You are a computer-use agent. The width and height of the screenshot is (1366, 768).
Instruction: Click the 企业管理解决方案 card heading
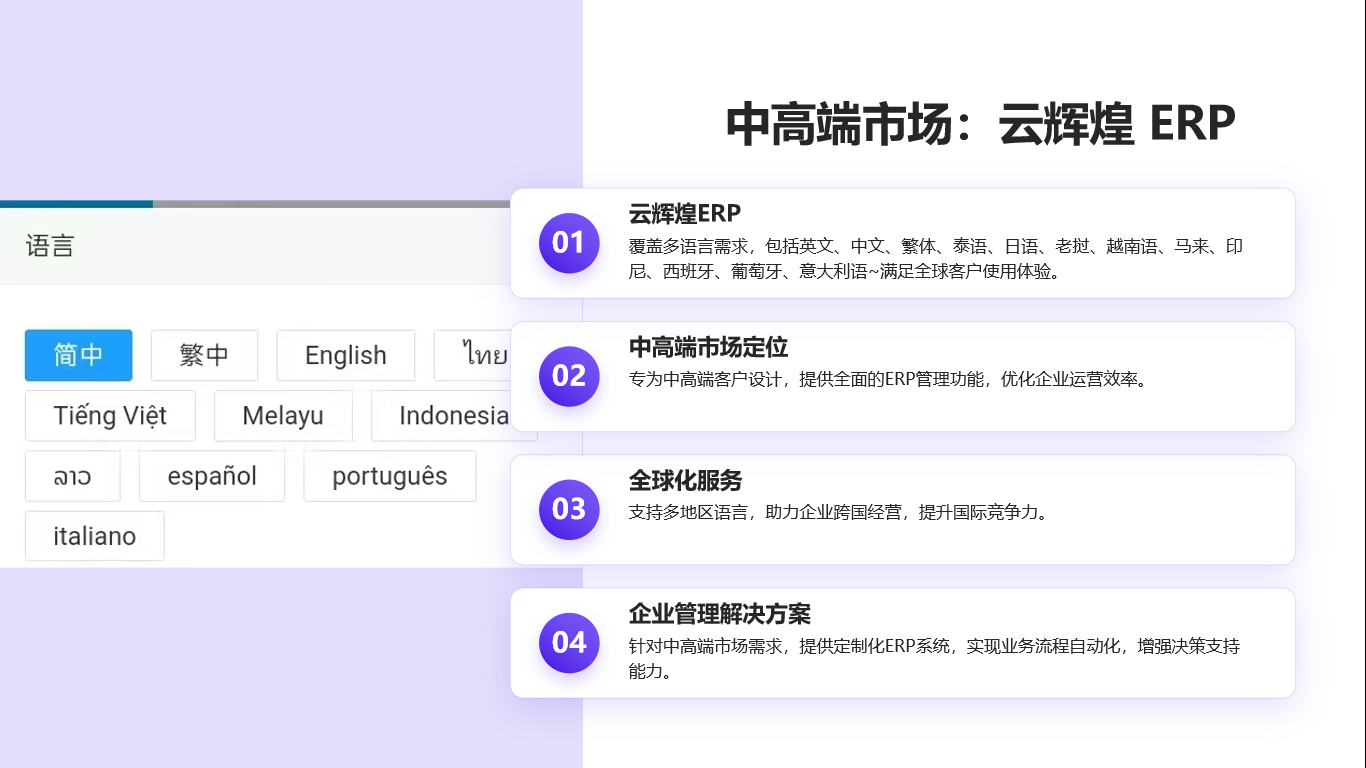tap(719, 613)
